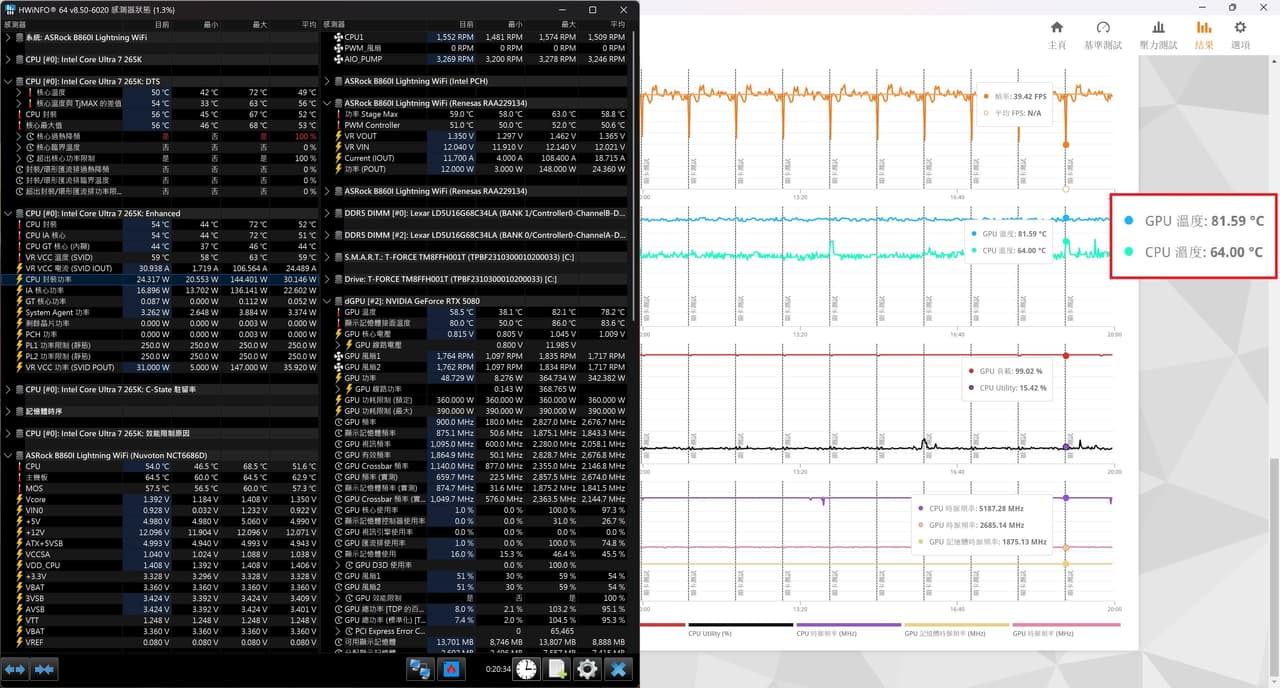Expand the Drive: T-FORCE TM8FFH001T section

tap(327, 279)
